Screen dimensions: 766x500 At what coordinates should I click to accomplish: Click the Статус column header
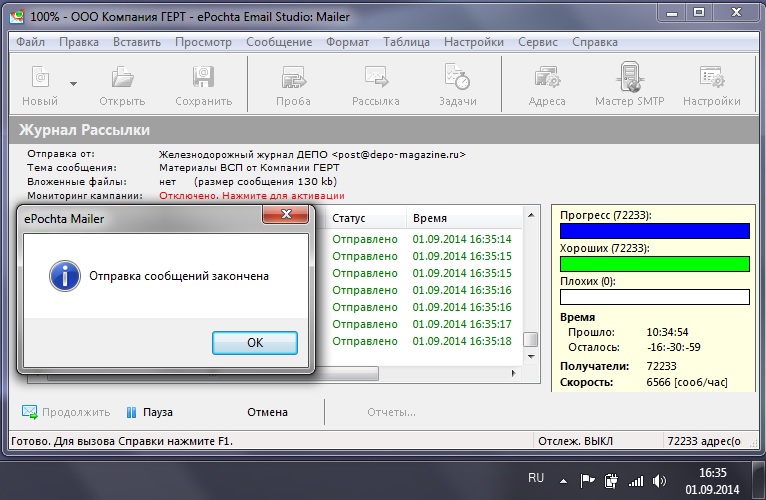pos(365,218)
